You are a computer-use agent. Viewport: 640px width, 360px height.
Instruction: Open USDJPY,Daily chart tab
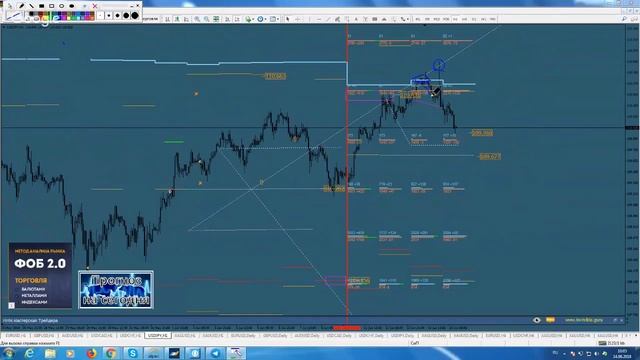tap(402, 336)
